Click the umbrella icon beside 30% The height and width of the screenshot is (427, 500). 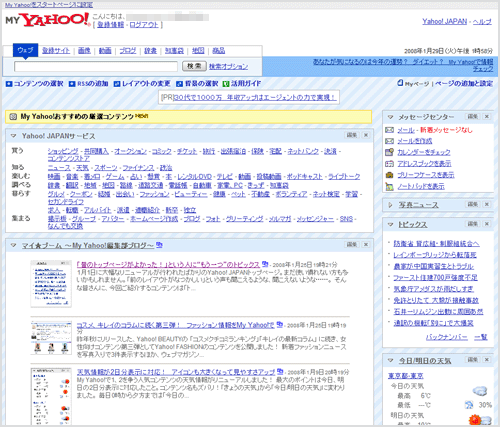469,405
